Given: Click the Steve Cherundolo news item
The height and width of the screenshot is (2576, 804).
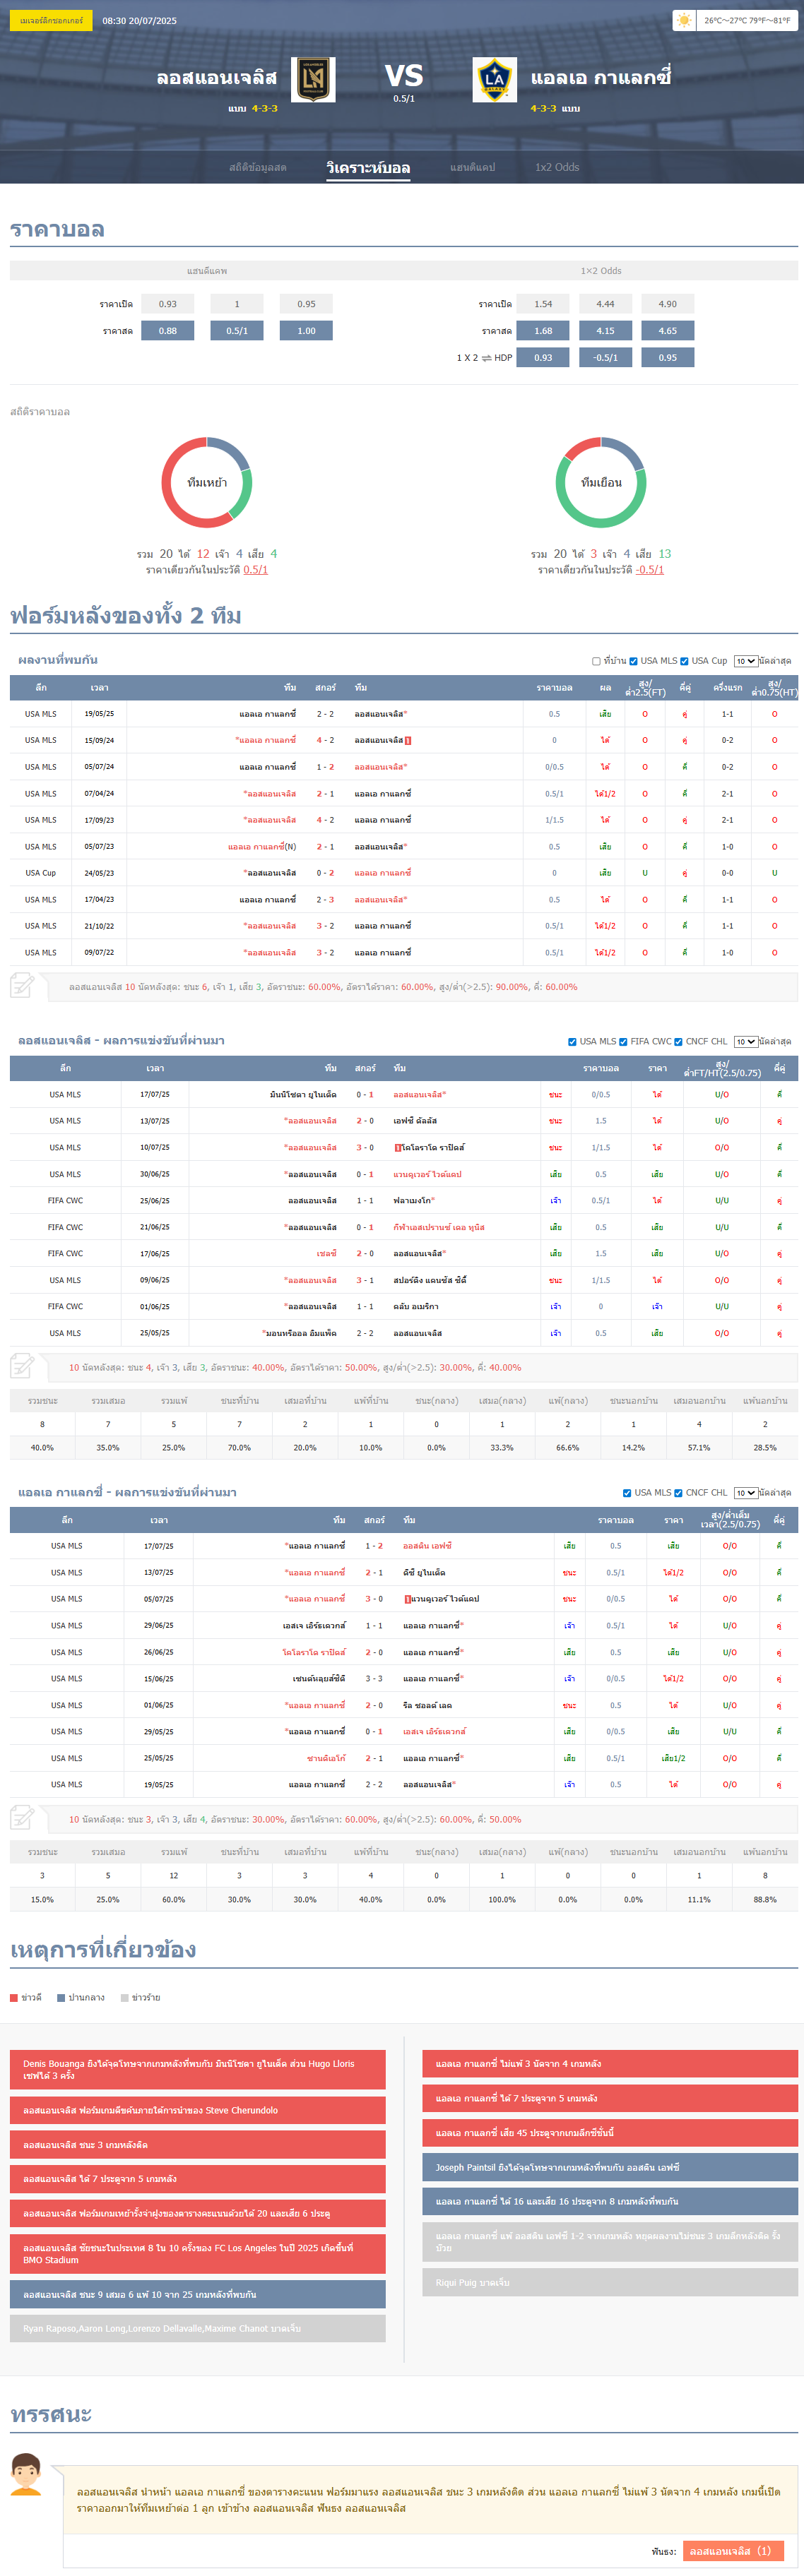Looking at the screenshot, I should point(198,2110).
